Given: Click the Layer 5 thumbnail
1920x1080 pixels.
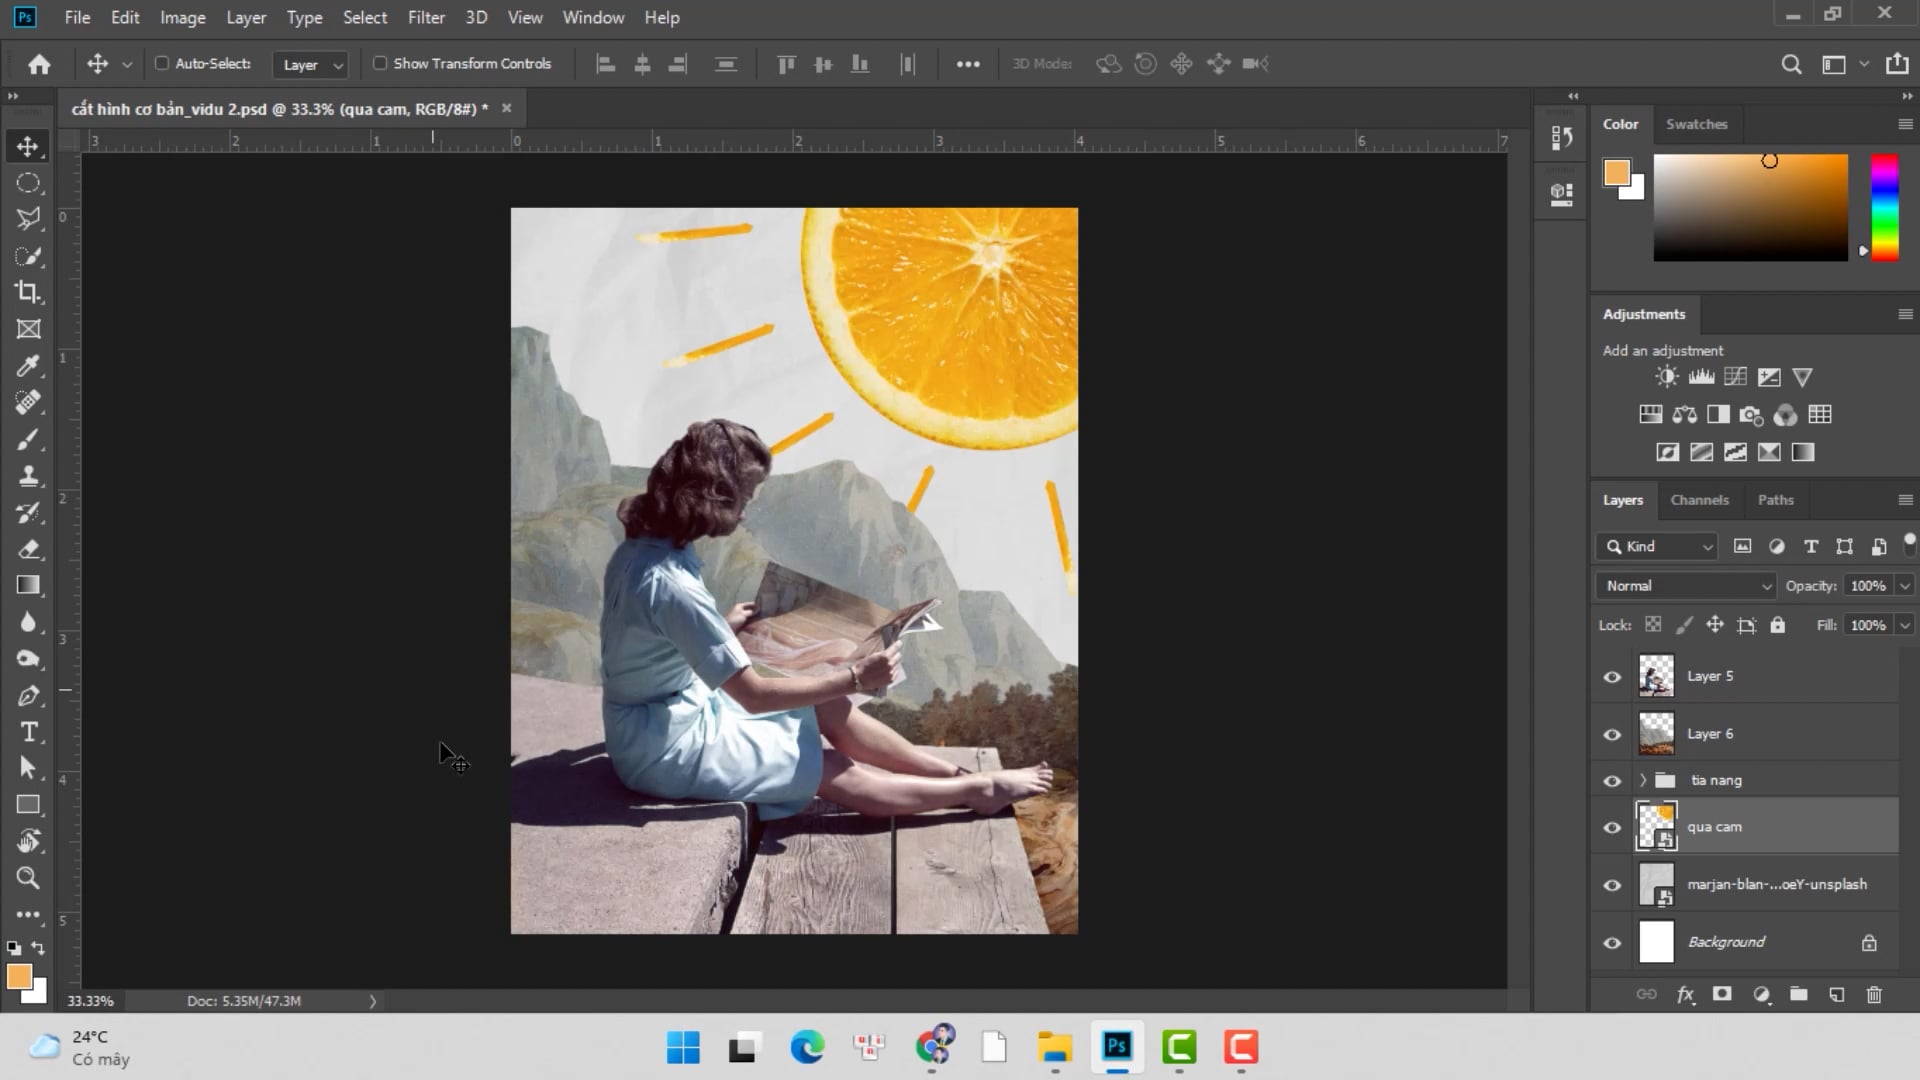Looking at the screenshot, I should (1656, 676).
